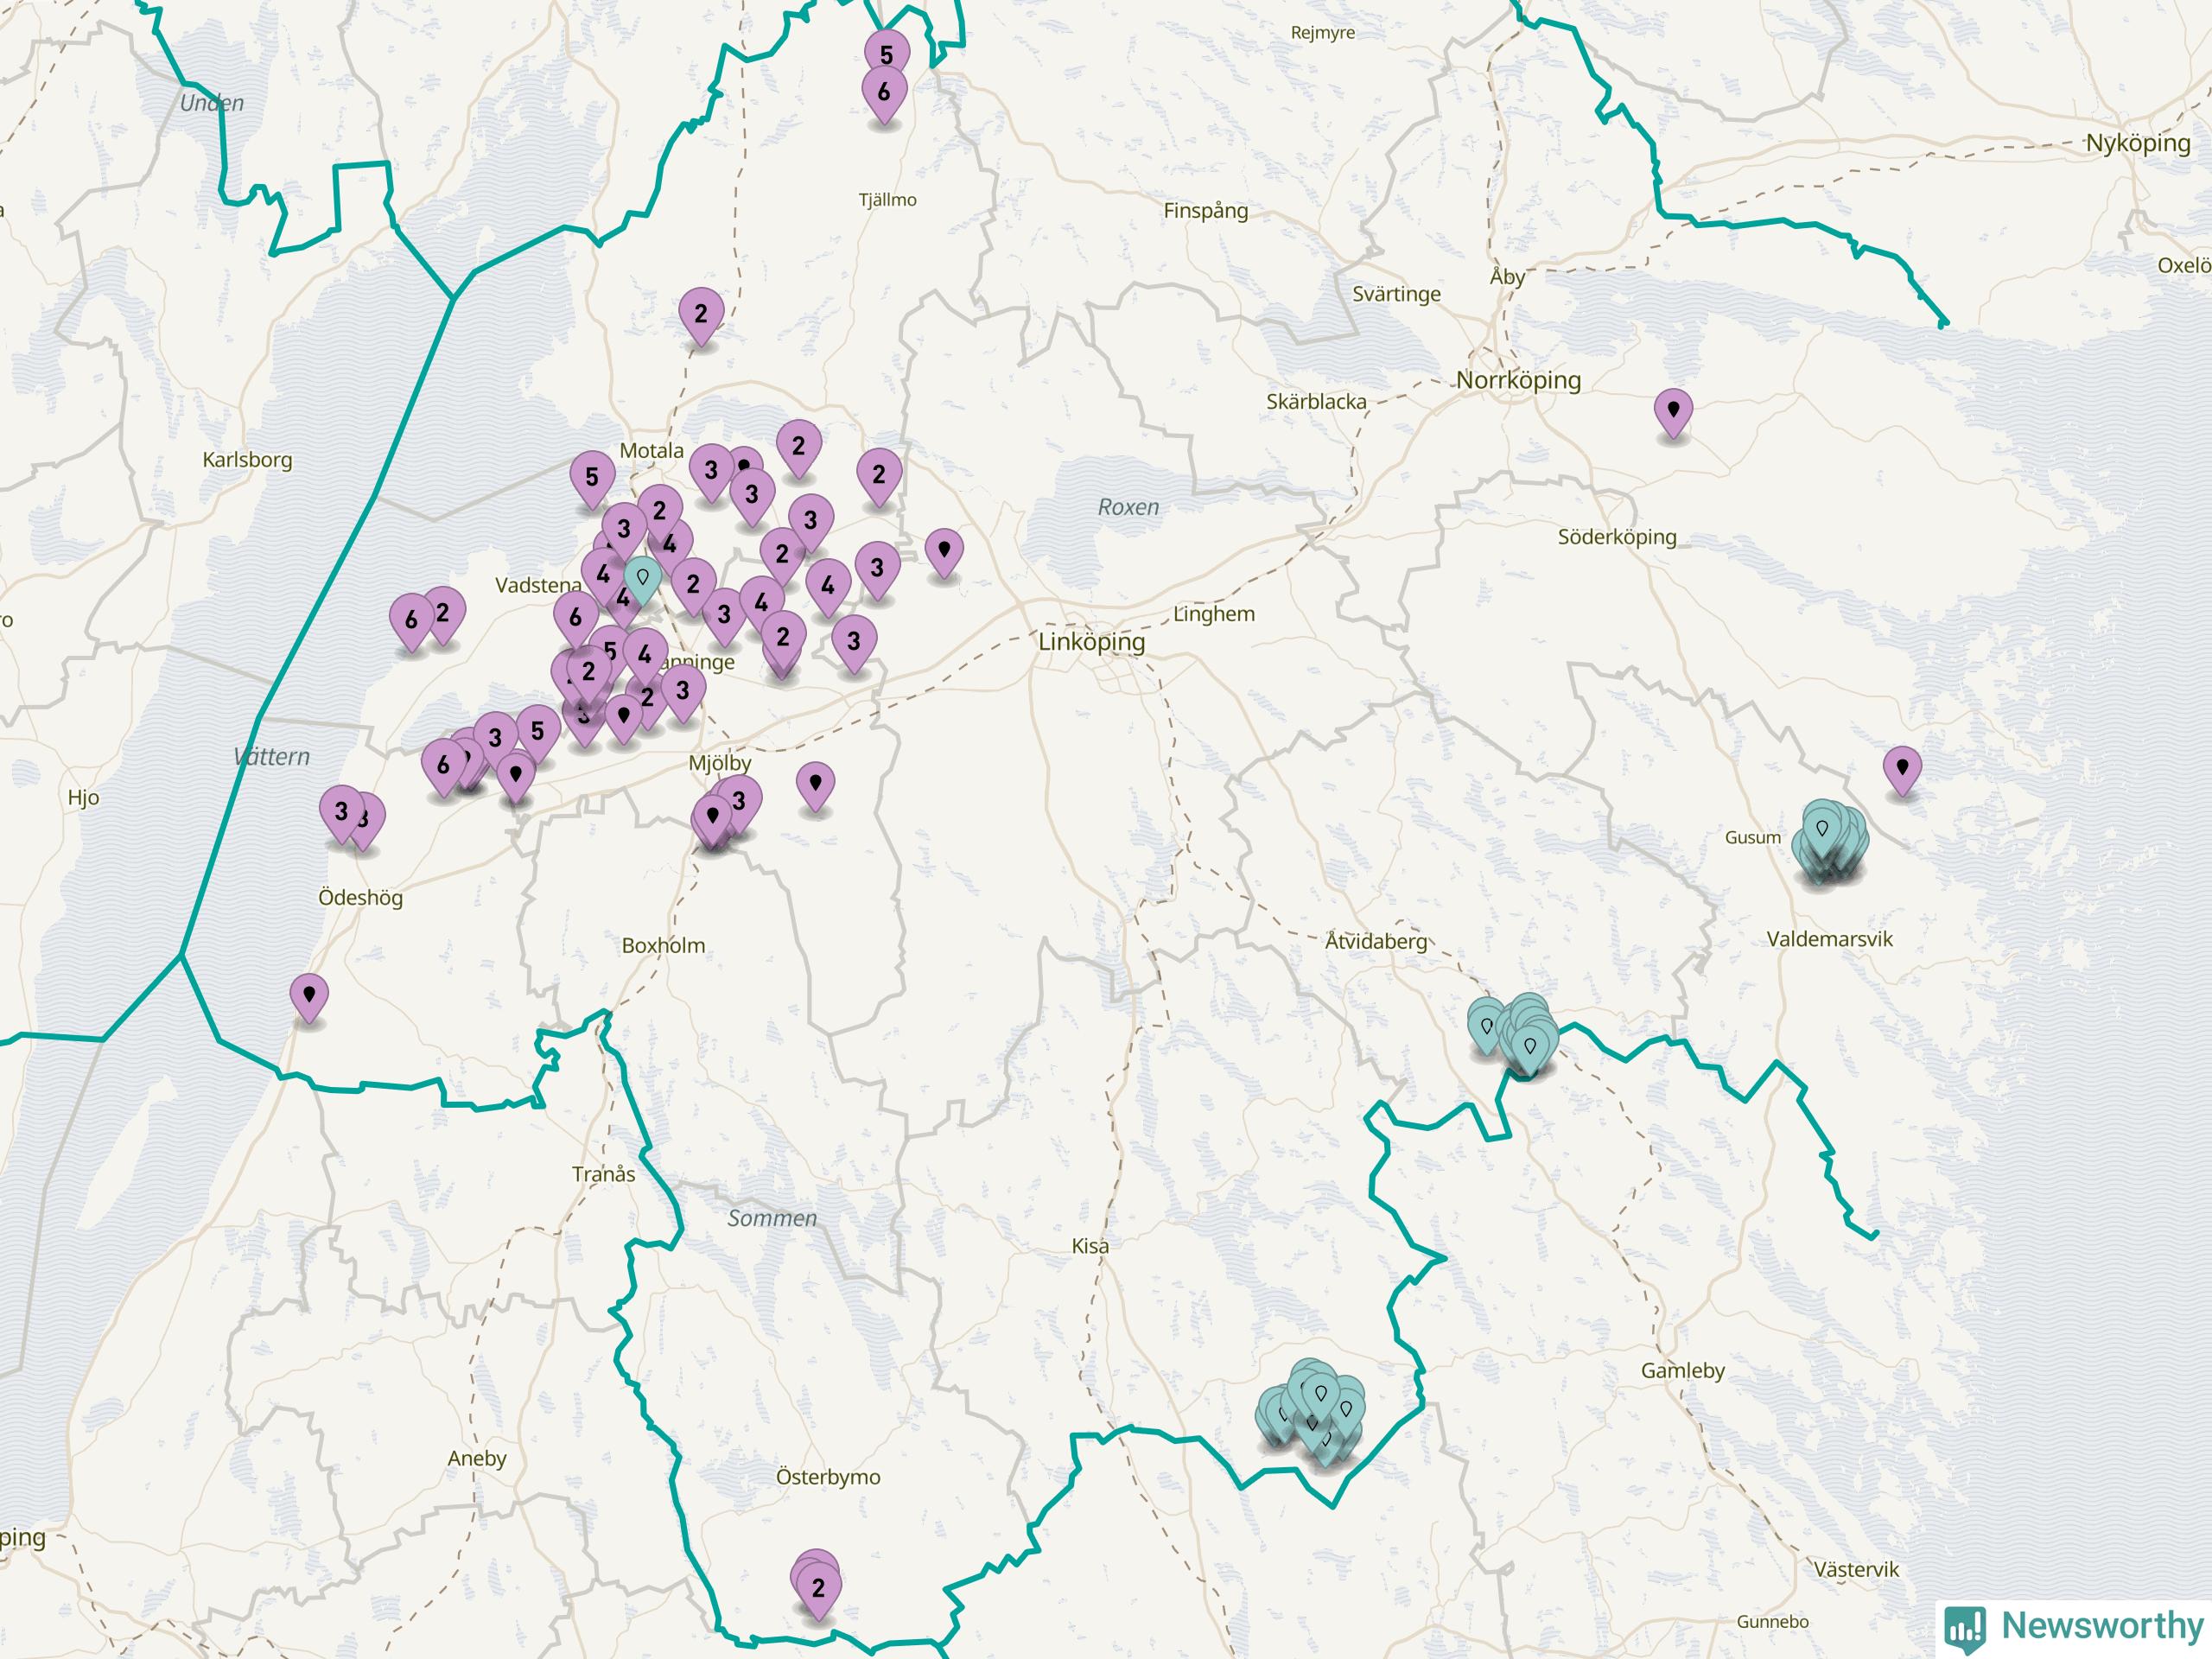This screenshot has width=2212, height=1659.
Task: Click the Gusum label
Action: [x=1752, y=838]
